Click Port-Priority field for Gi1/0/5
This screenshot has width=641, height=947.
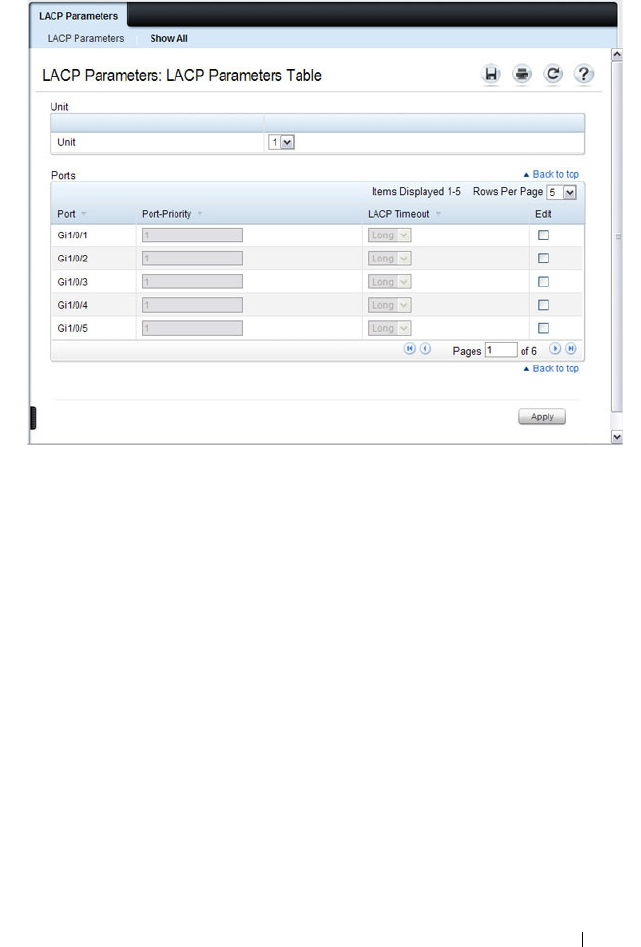click(x=192, y=328)
